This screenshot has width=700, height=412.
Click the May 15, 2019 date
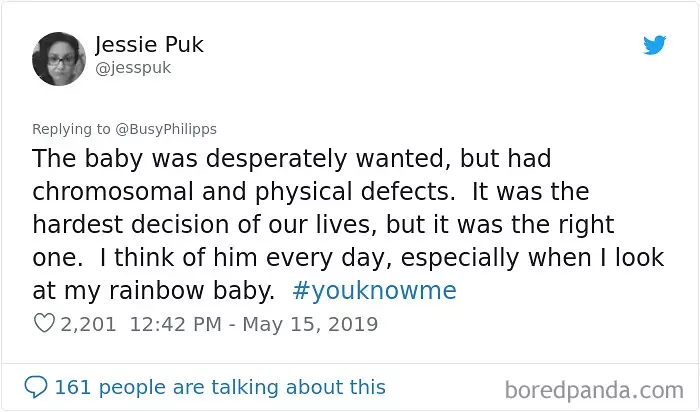point(310,324)
